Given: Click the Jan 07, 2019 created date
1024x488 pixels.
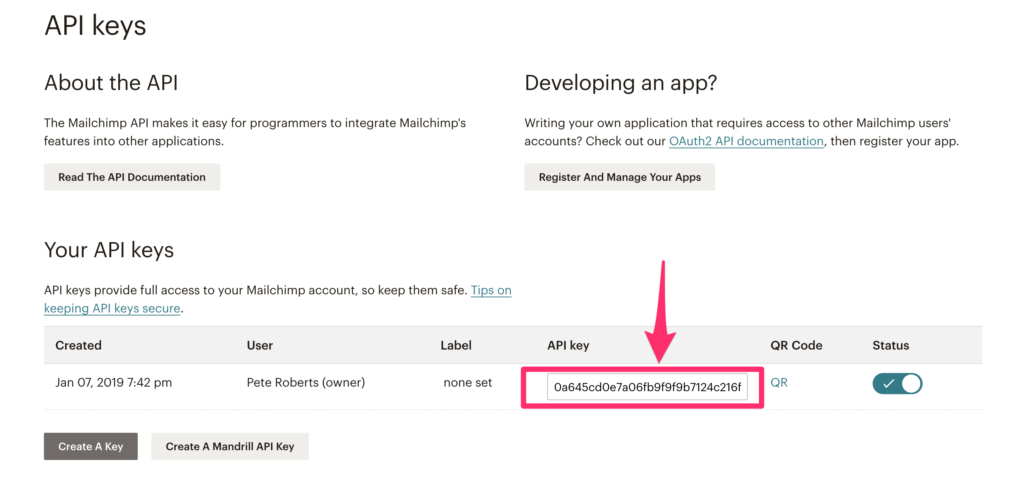Looking at the screenshot, I should click(x=111, y=382).
